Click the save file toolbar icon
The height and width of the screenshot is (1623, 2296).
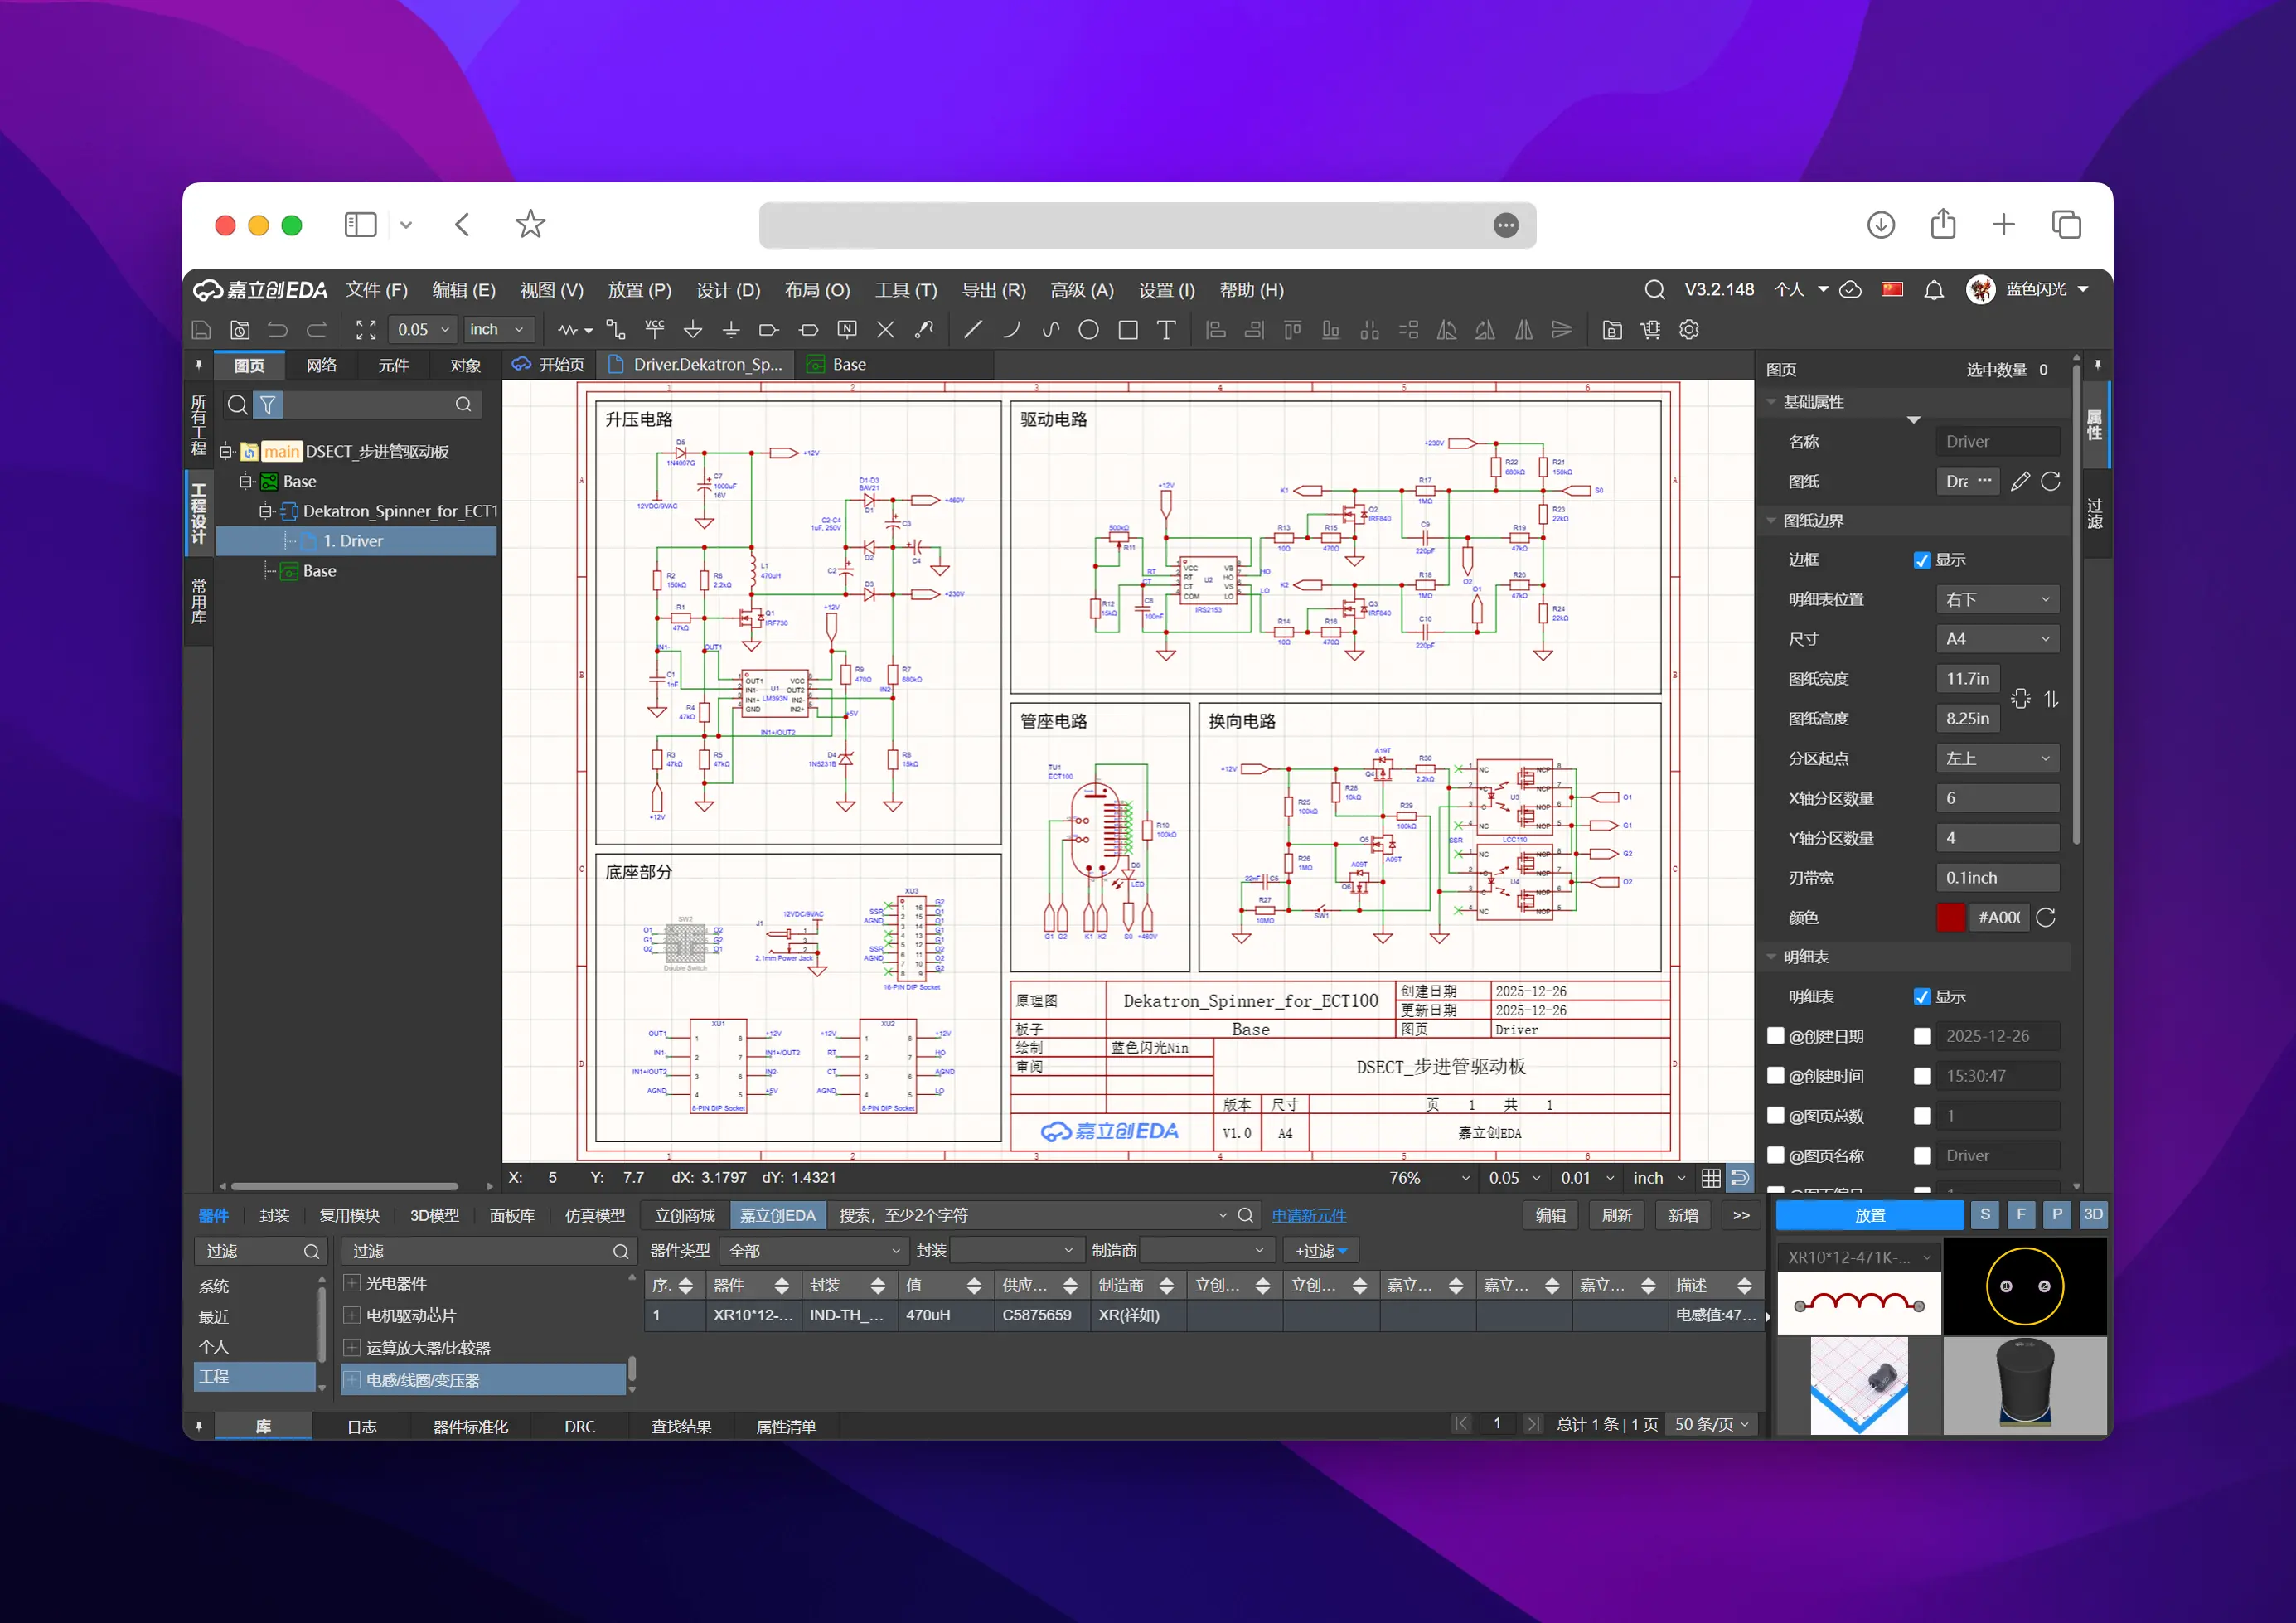(201, 330)
